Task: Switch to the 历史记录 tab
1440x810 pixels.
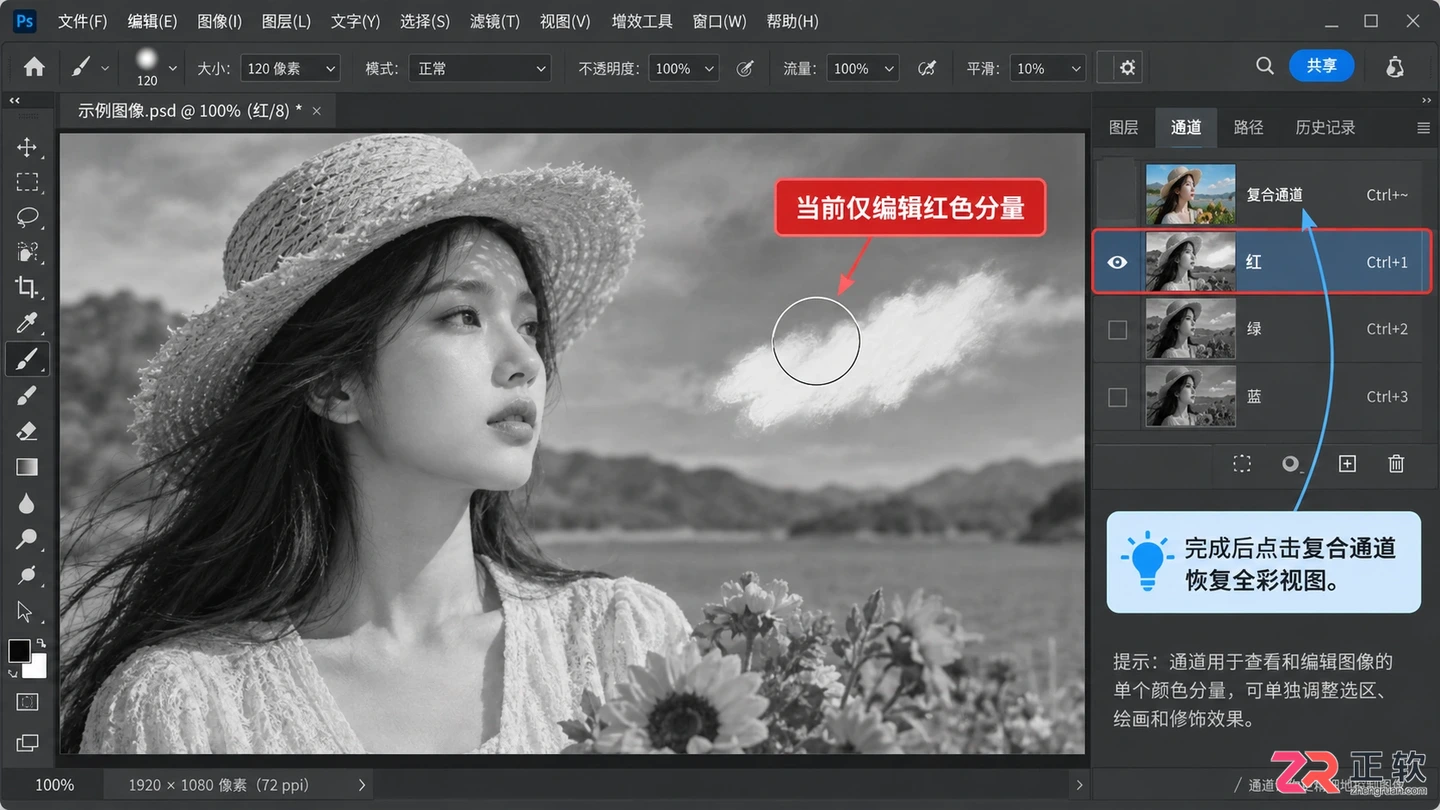Action: (x=1325, y=127)
